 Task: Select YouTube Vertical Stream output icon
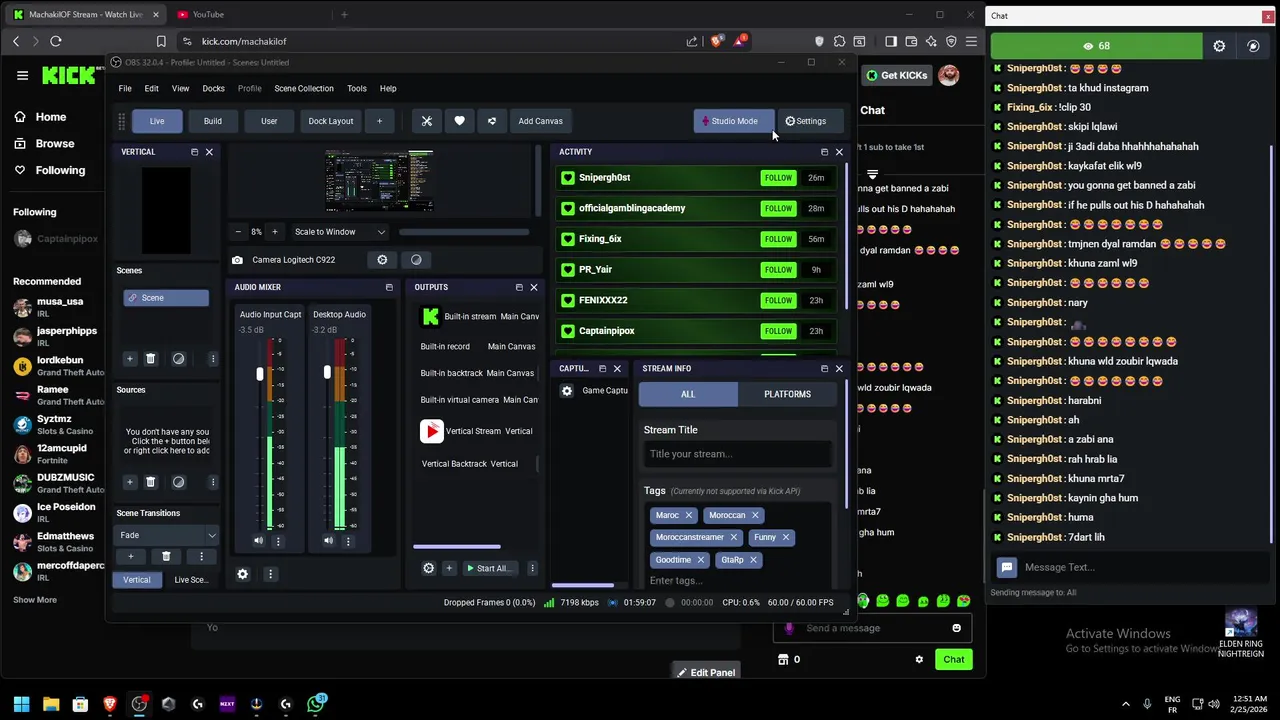[x=431, y=431]
